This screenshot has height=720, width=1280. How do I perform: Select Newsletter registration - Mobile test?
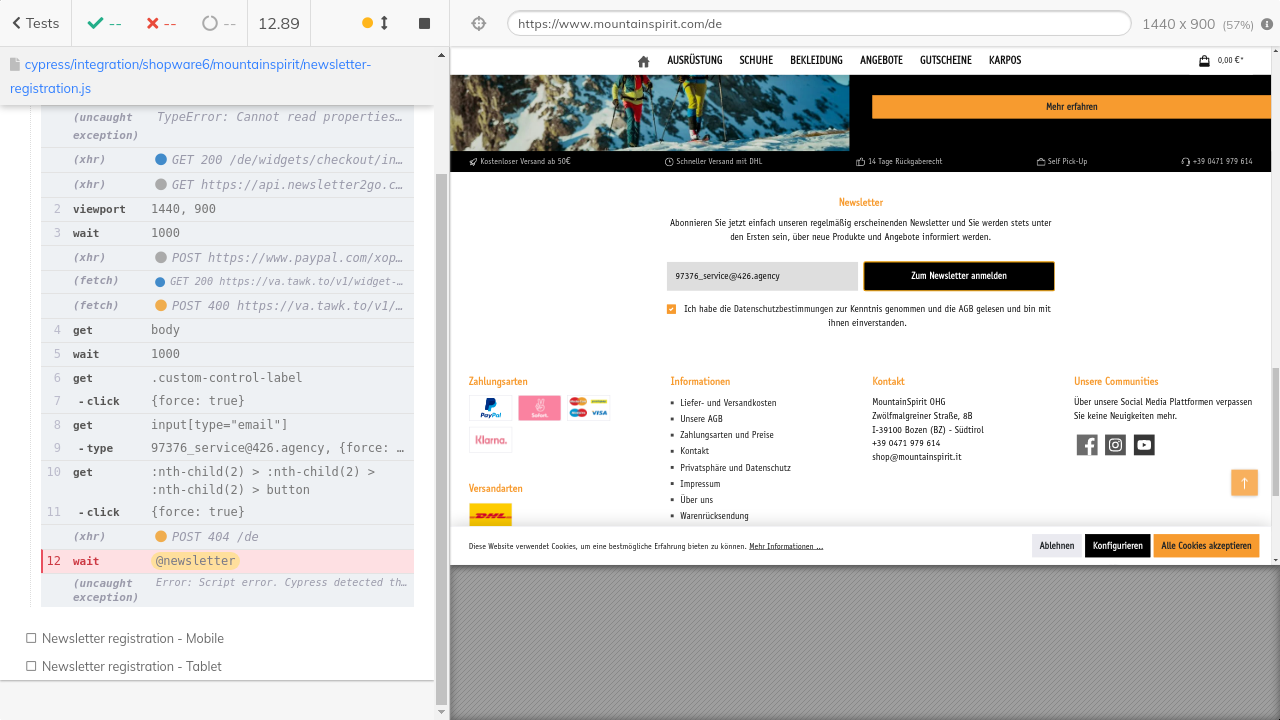pyautogui.click(x=132, y=638)
